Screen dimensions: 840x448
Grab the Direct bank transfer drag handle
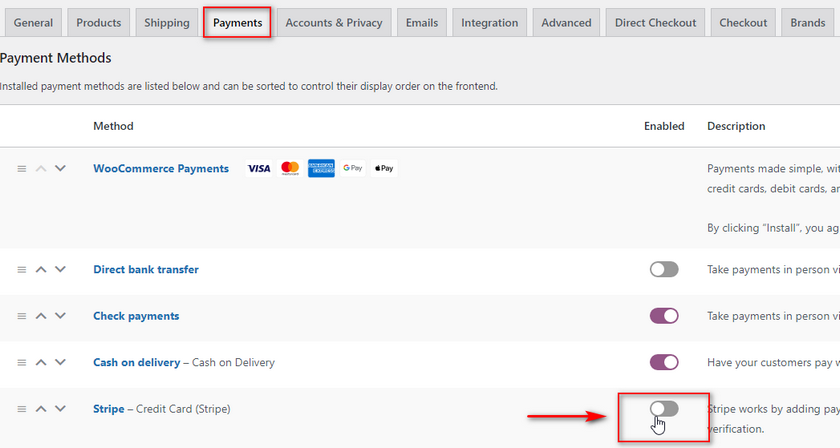(21, 270)
